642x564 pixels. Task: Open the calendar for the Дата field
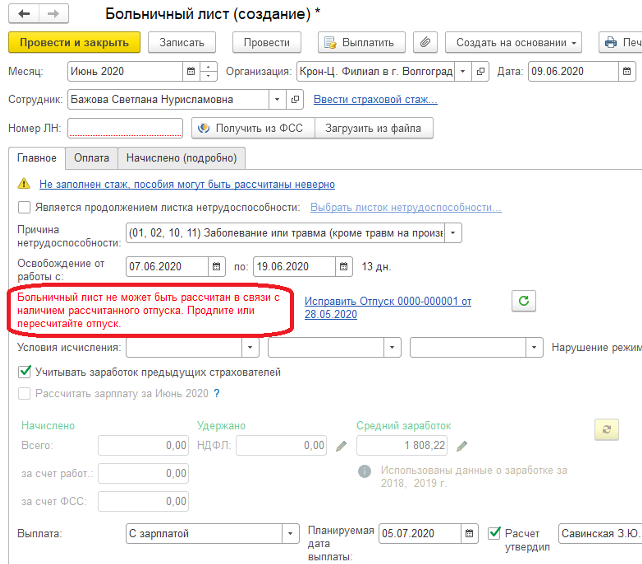627,71
